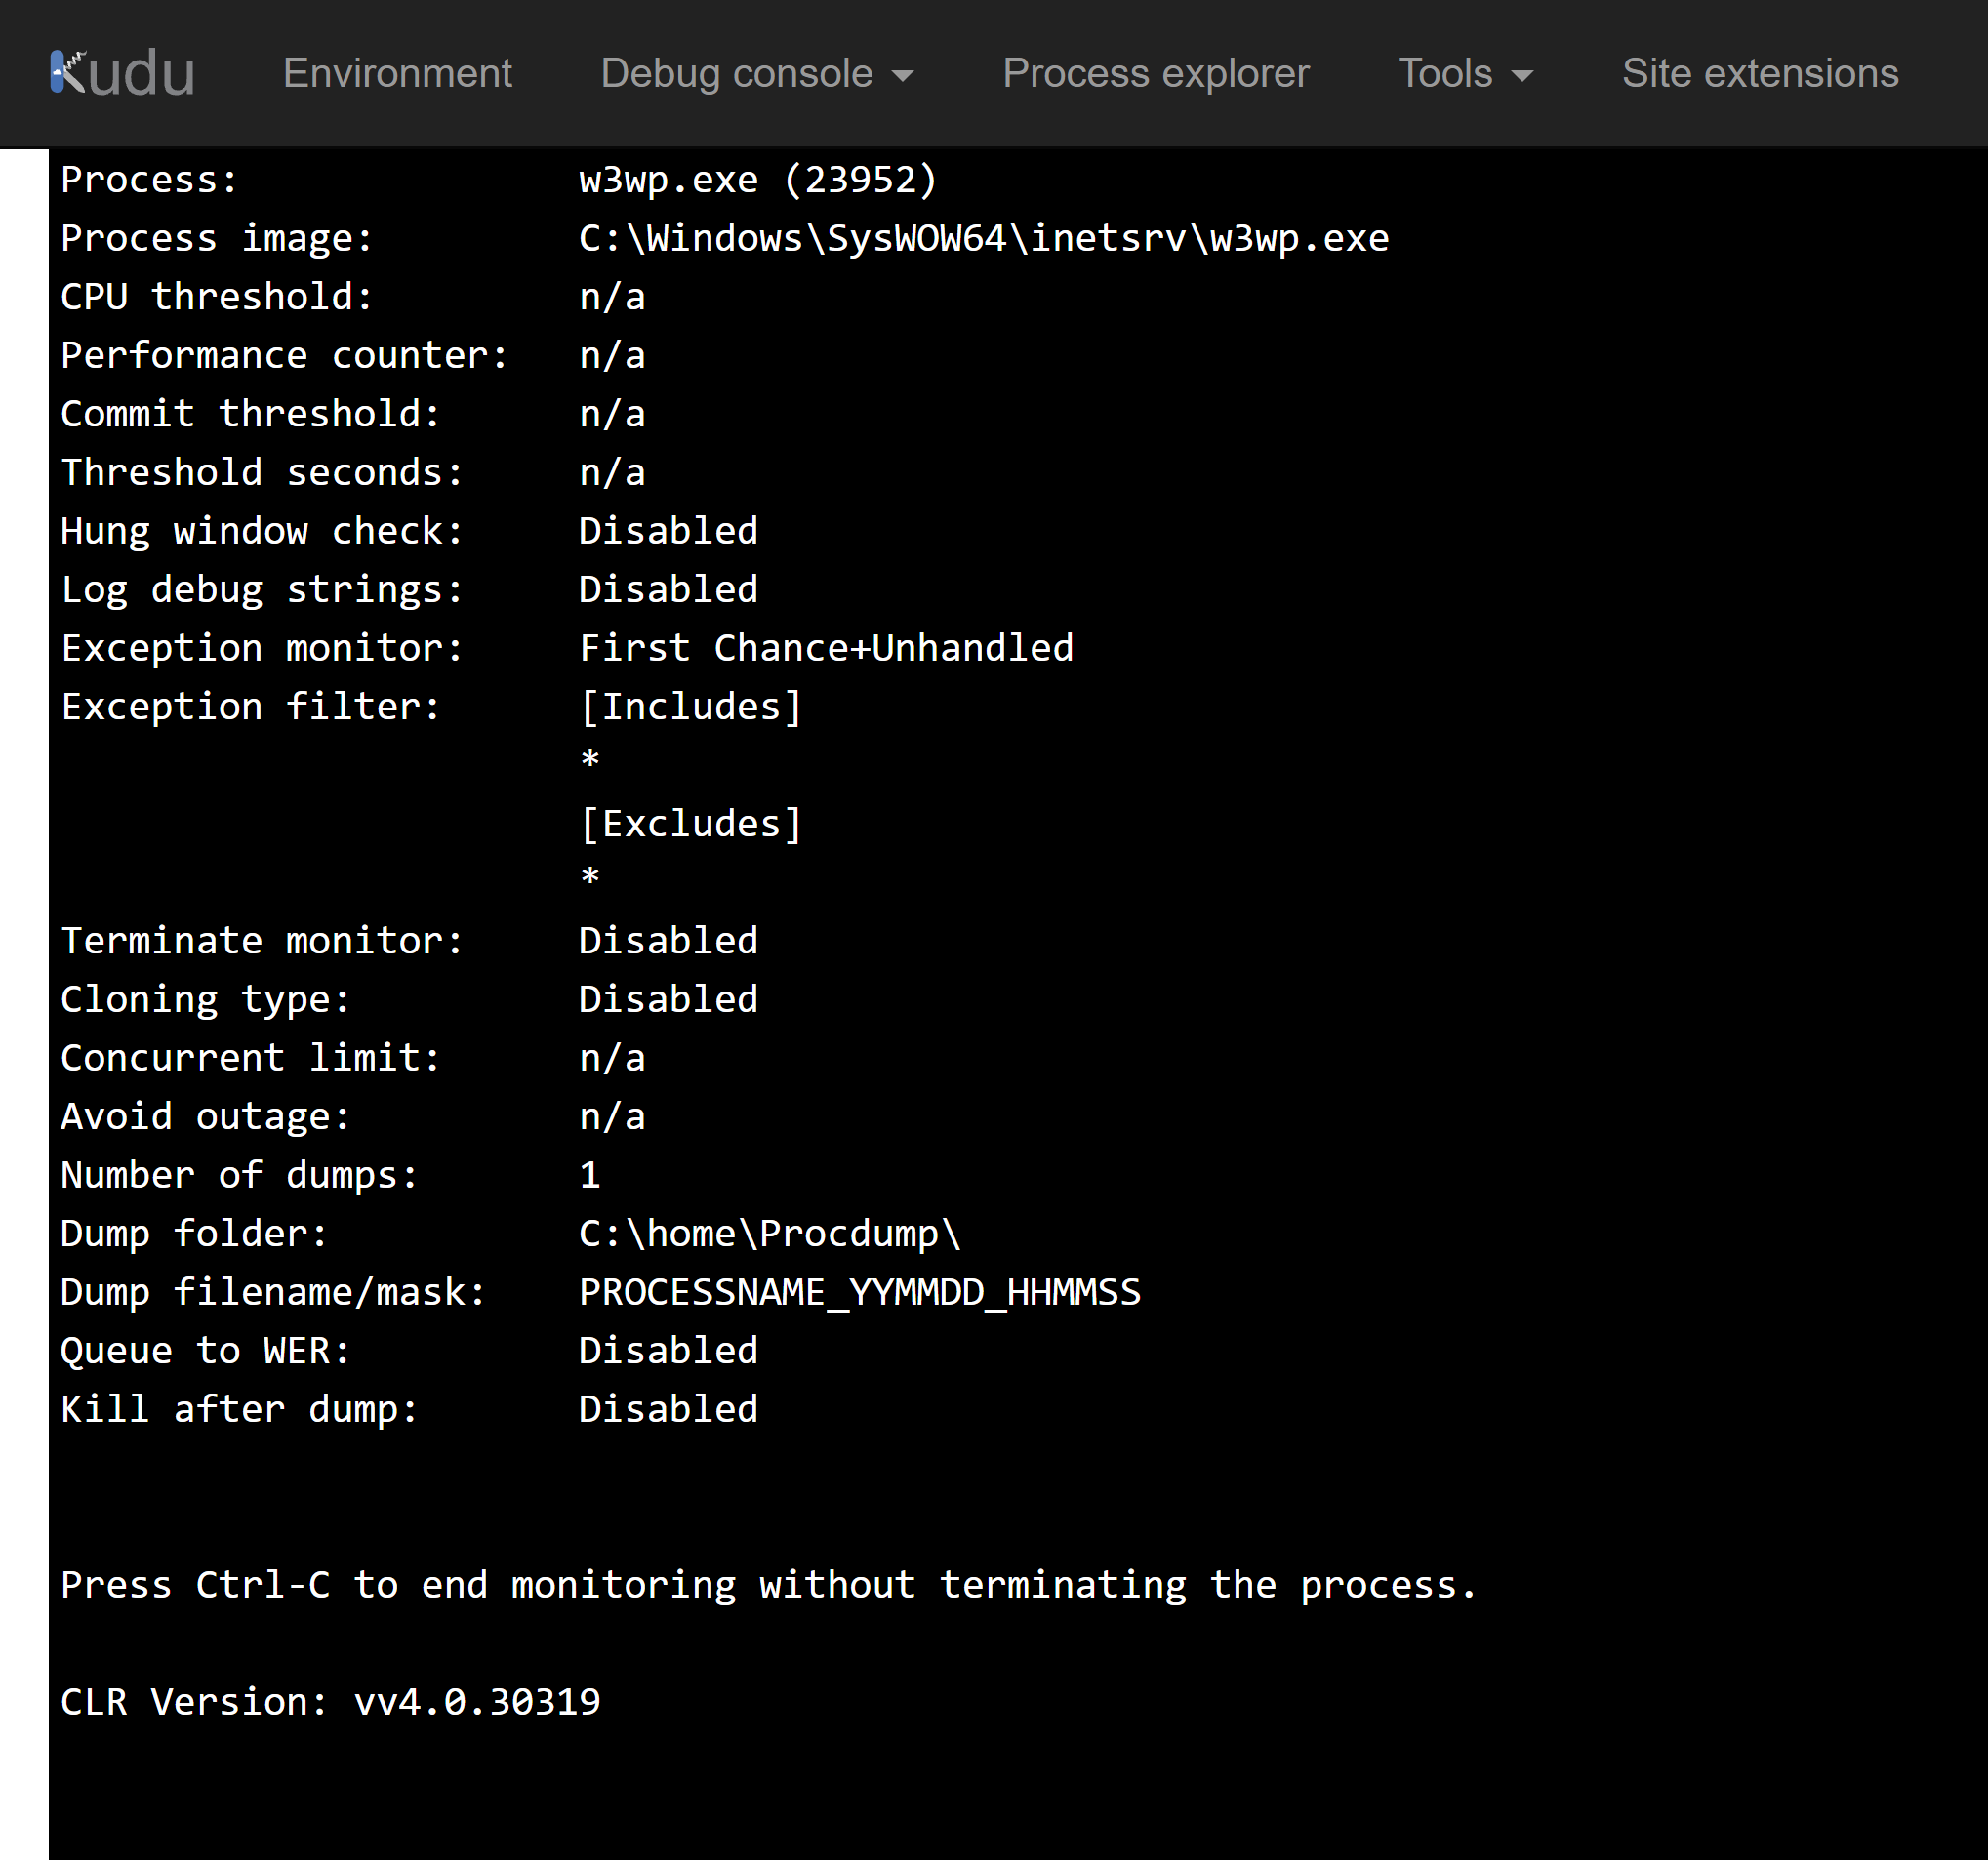Click the Queue to WER status text
This screenshot has height=1862, width=1988.
(x=668, y=1349)
